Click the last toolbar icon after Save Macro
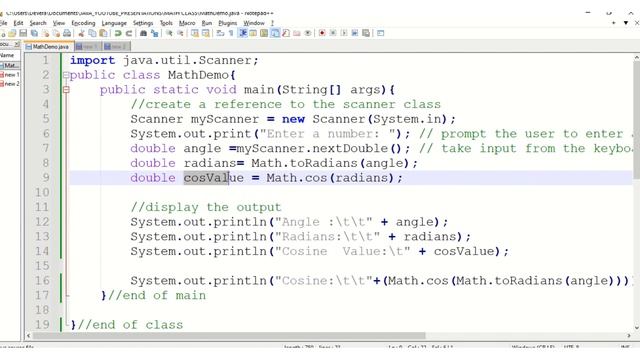Screen dimensions: 640x360 coord(380,33)
